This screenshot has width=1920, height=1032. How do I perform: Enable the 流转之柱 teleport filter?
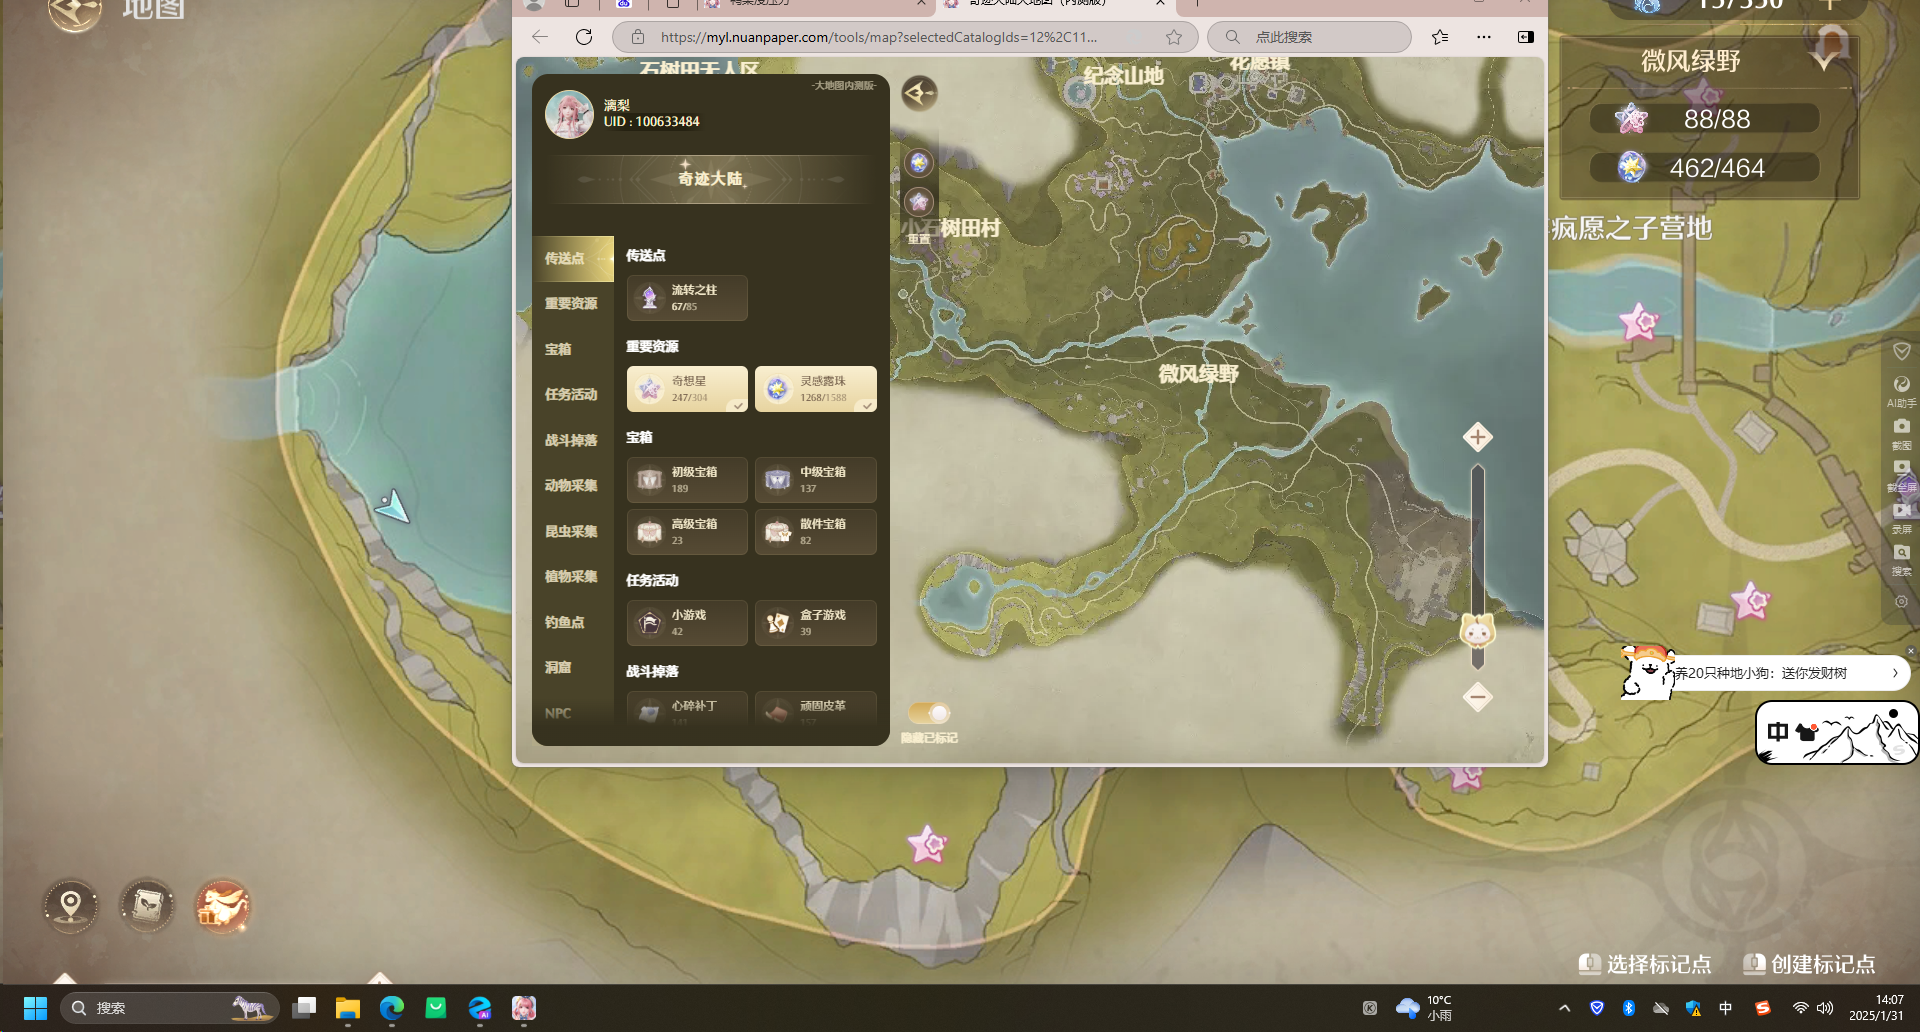point(687,298)
